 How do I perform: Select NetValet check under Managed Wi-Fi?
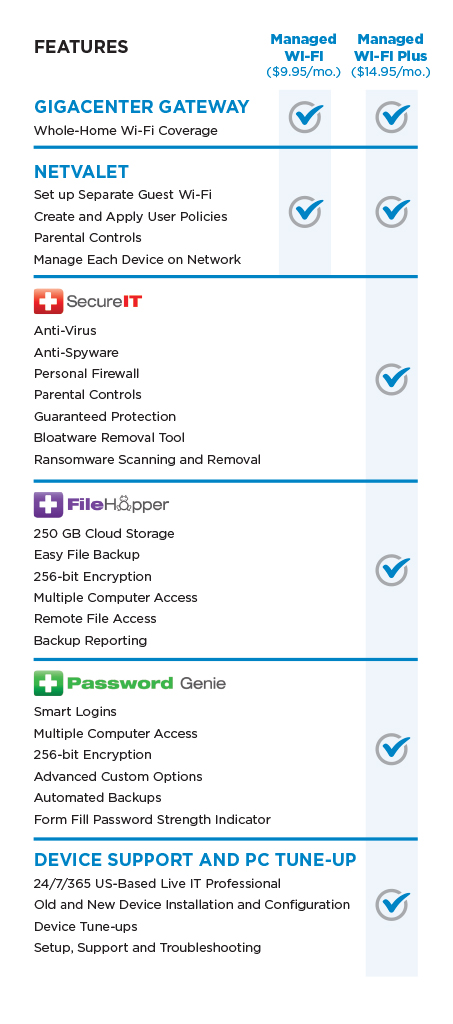[x=305, y=211]
